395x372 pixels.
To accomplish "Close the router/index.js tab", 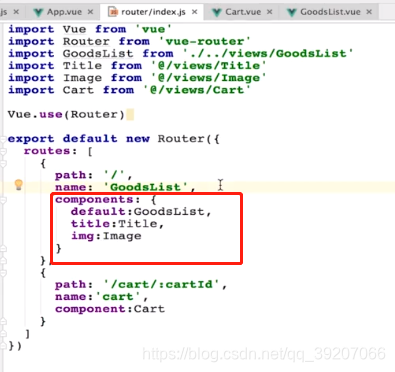I will pos(195,12).
